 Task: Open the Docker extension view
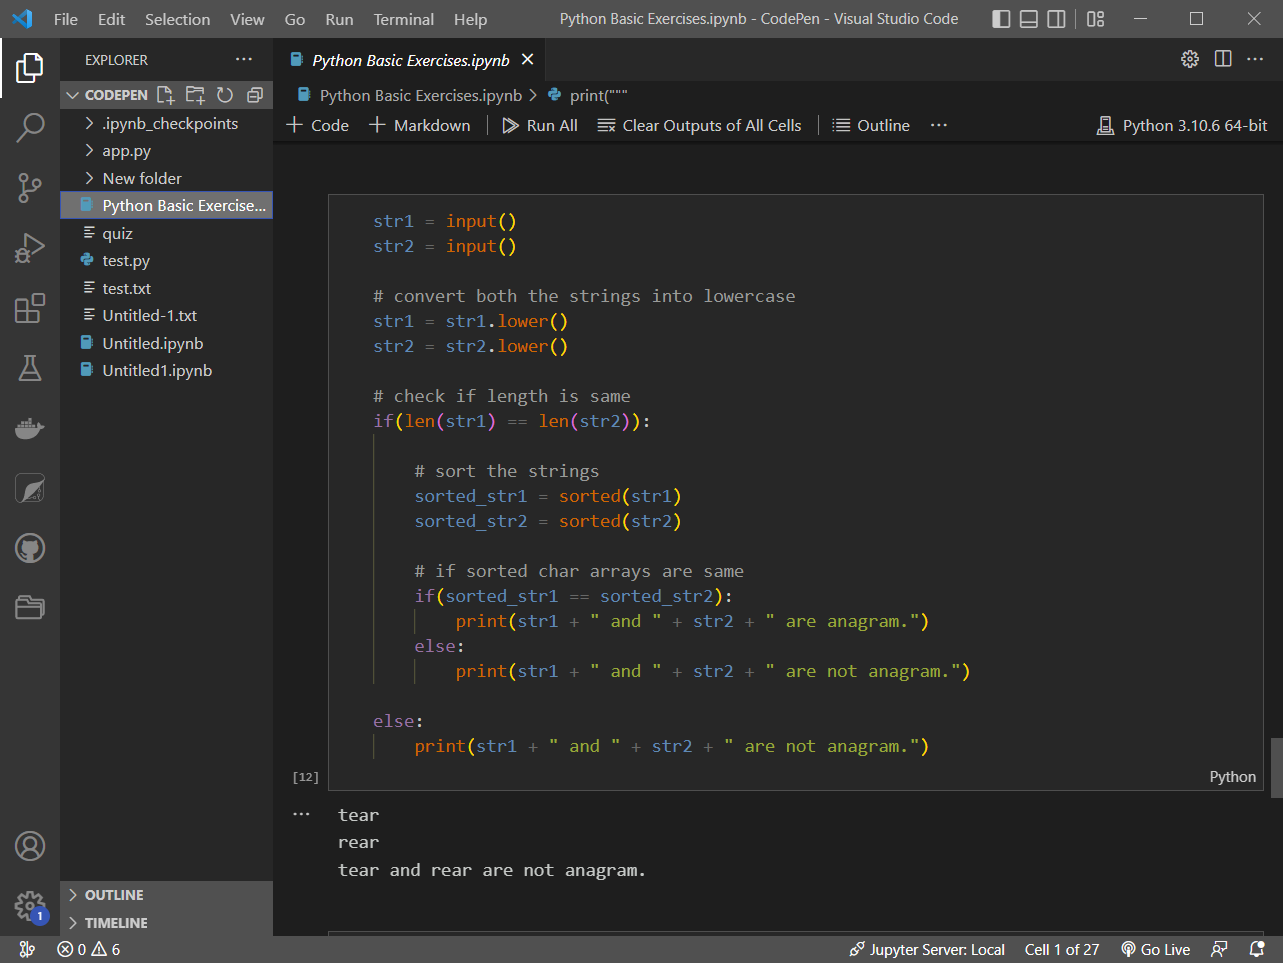[30, 428]
